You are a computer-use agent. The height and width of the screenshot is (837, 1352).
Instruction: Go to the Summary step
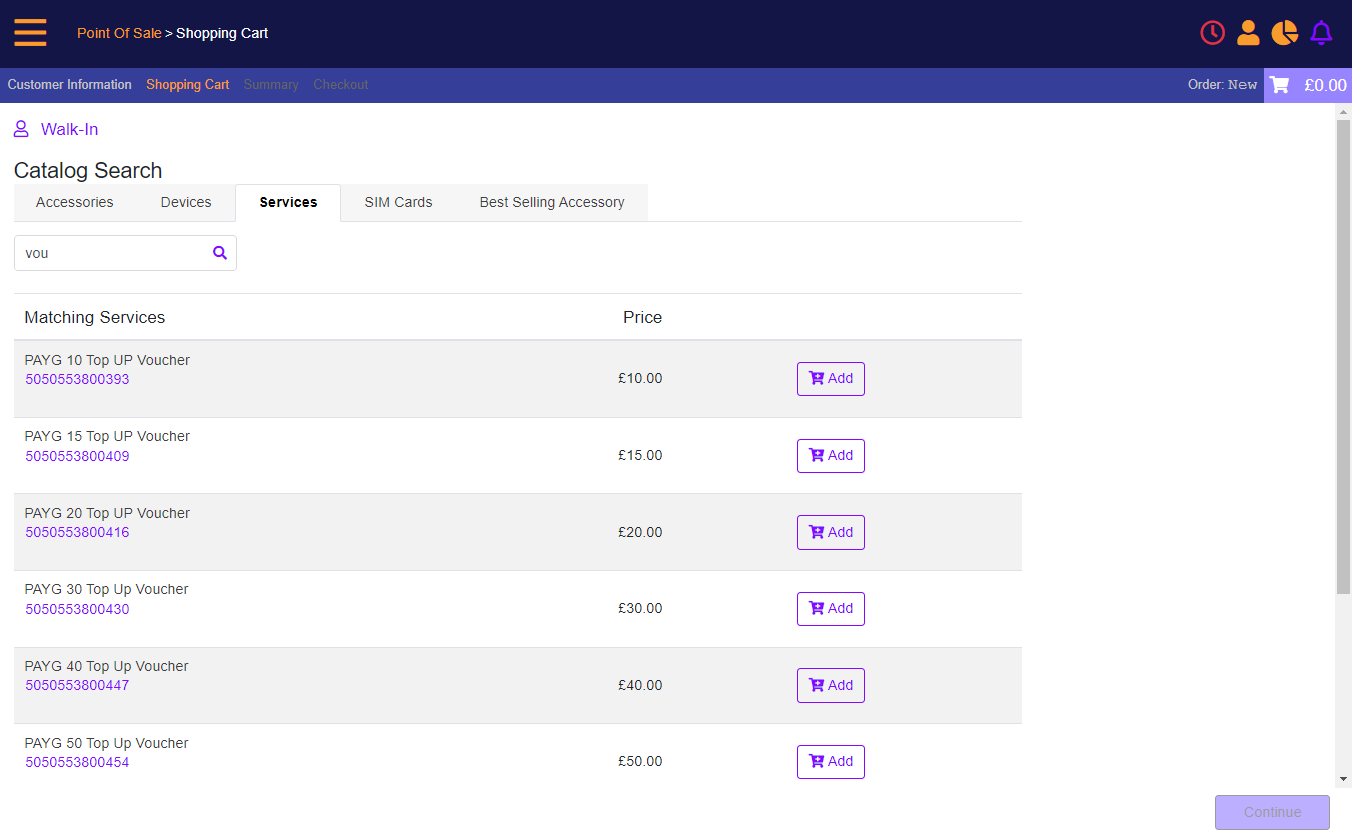pos(271,85)
